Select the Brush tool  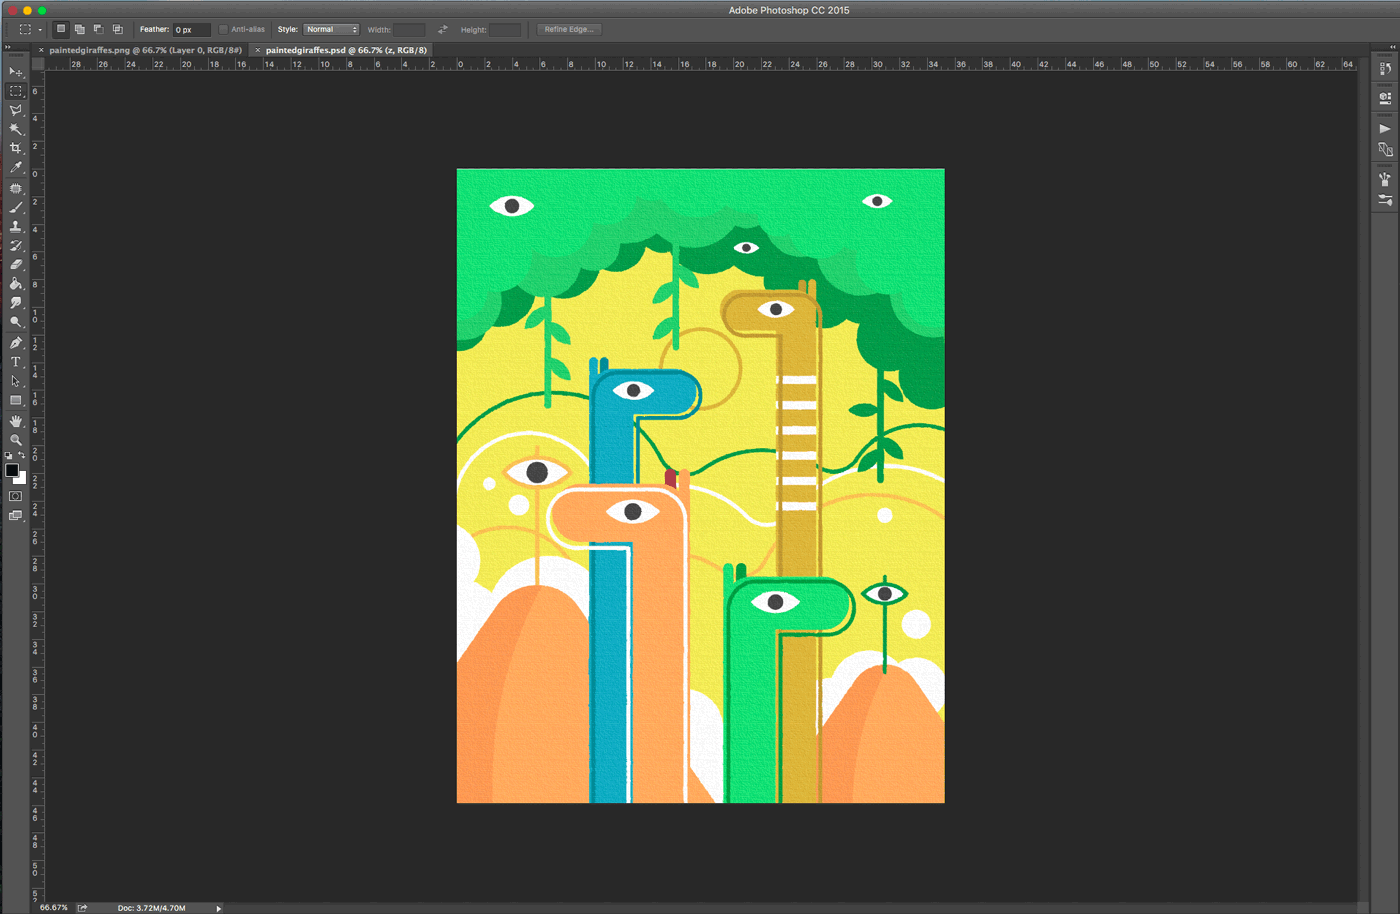click(16, 207)
